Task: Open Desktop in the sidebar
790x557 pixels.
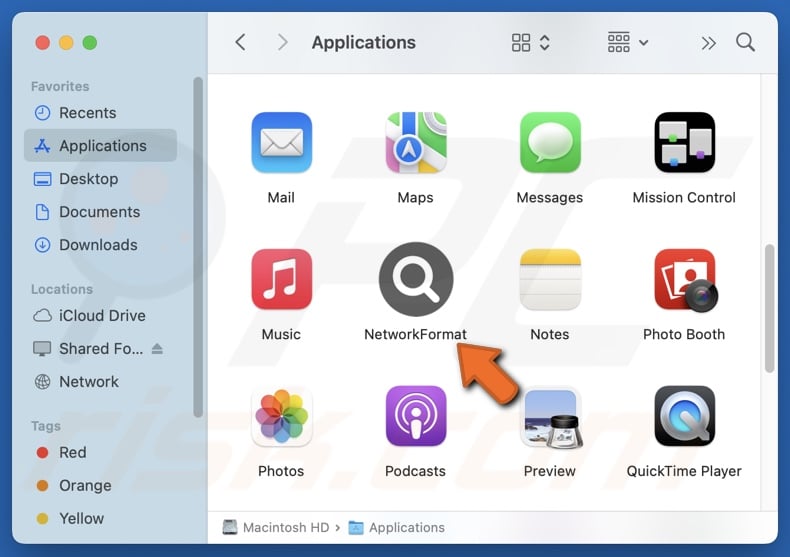Action: 100,179
